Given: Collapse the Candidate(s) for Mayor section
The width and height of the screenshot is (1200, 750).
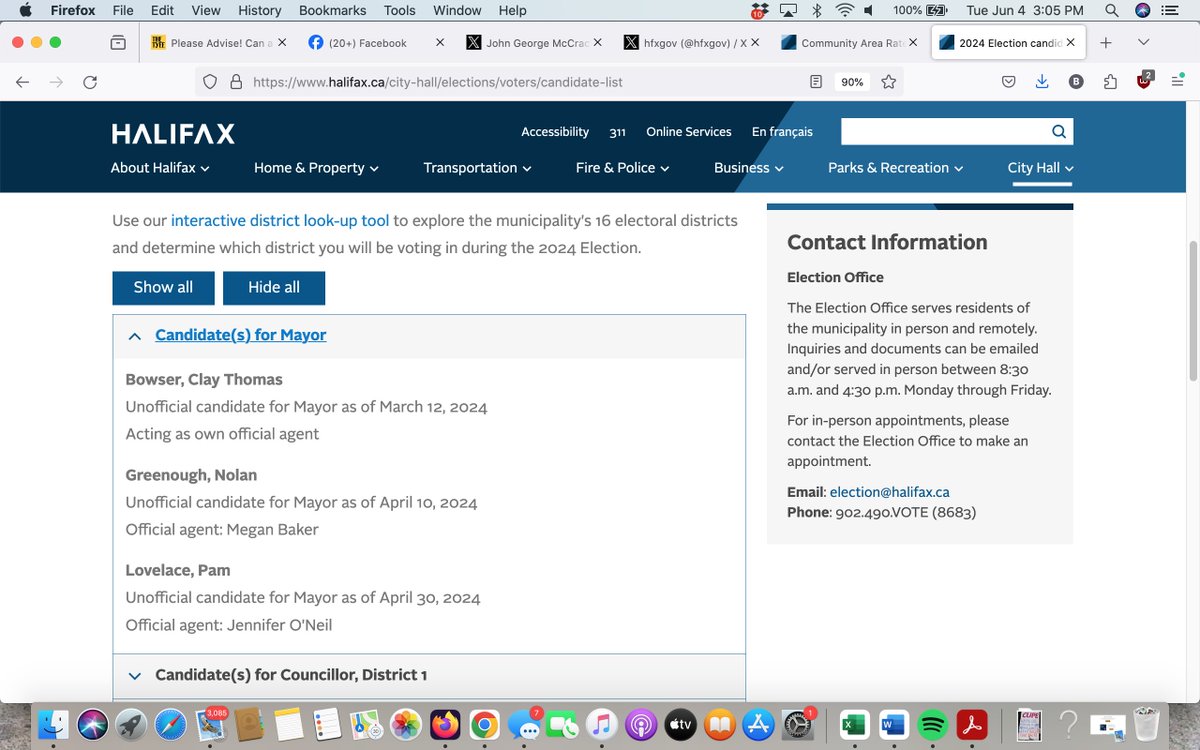Looking at the screenshot, I should click(429, 336).
